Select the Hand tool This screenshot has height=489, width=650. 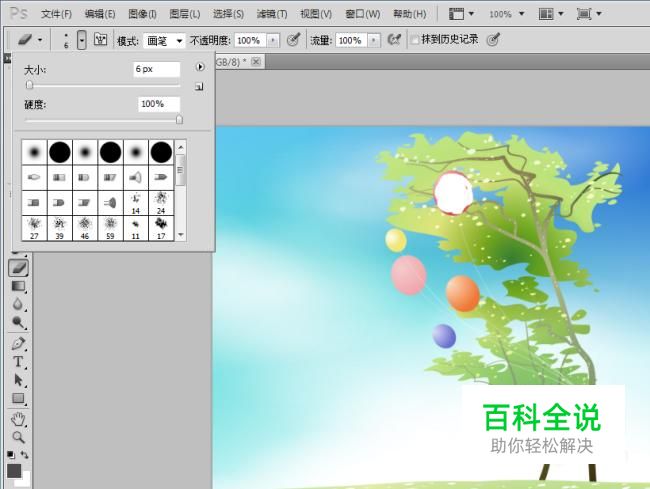click(18, 419)
